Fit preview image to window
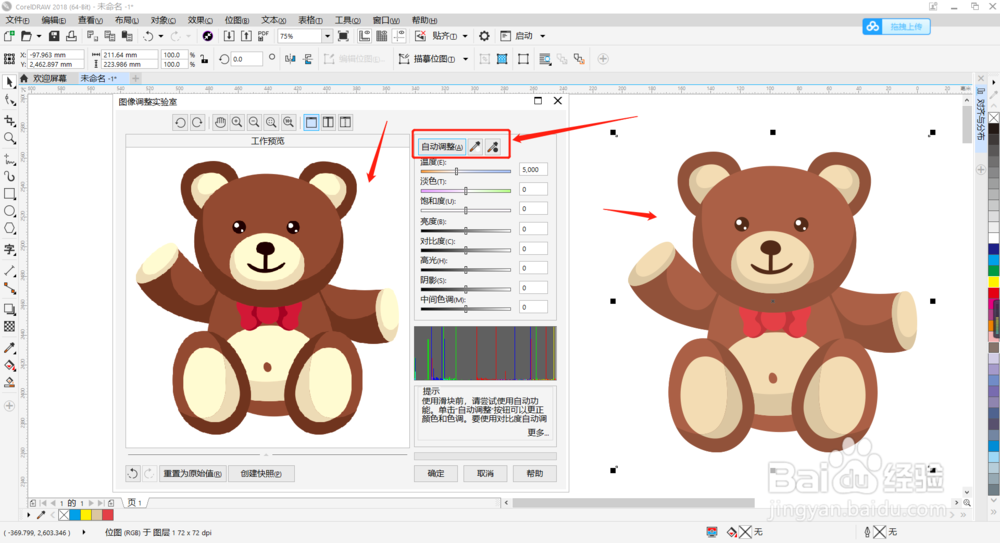 tap(272, 123)
